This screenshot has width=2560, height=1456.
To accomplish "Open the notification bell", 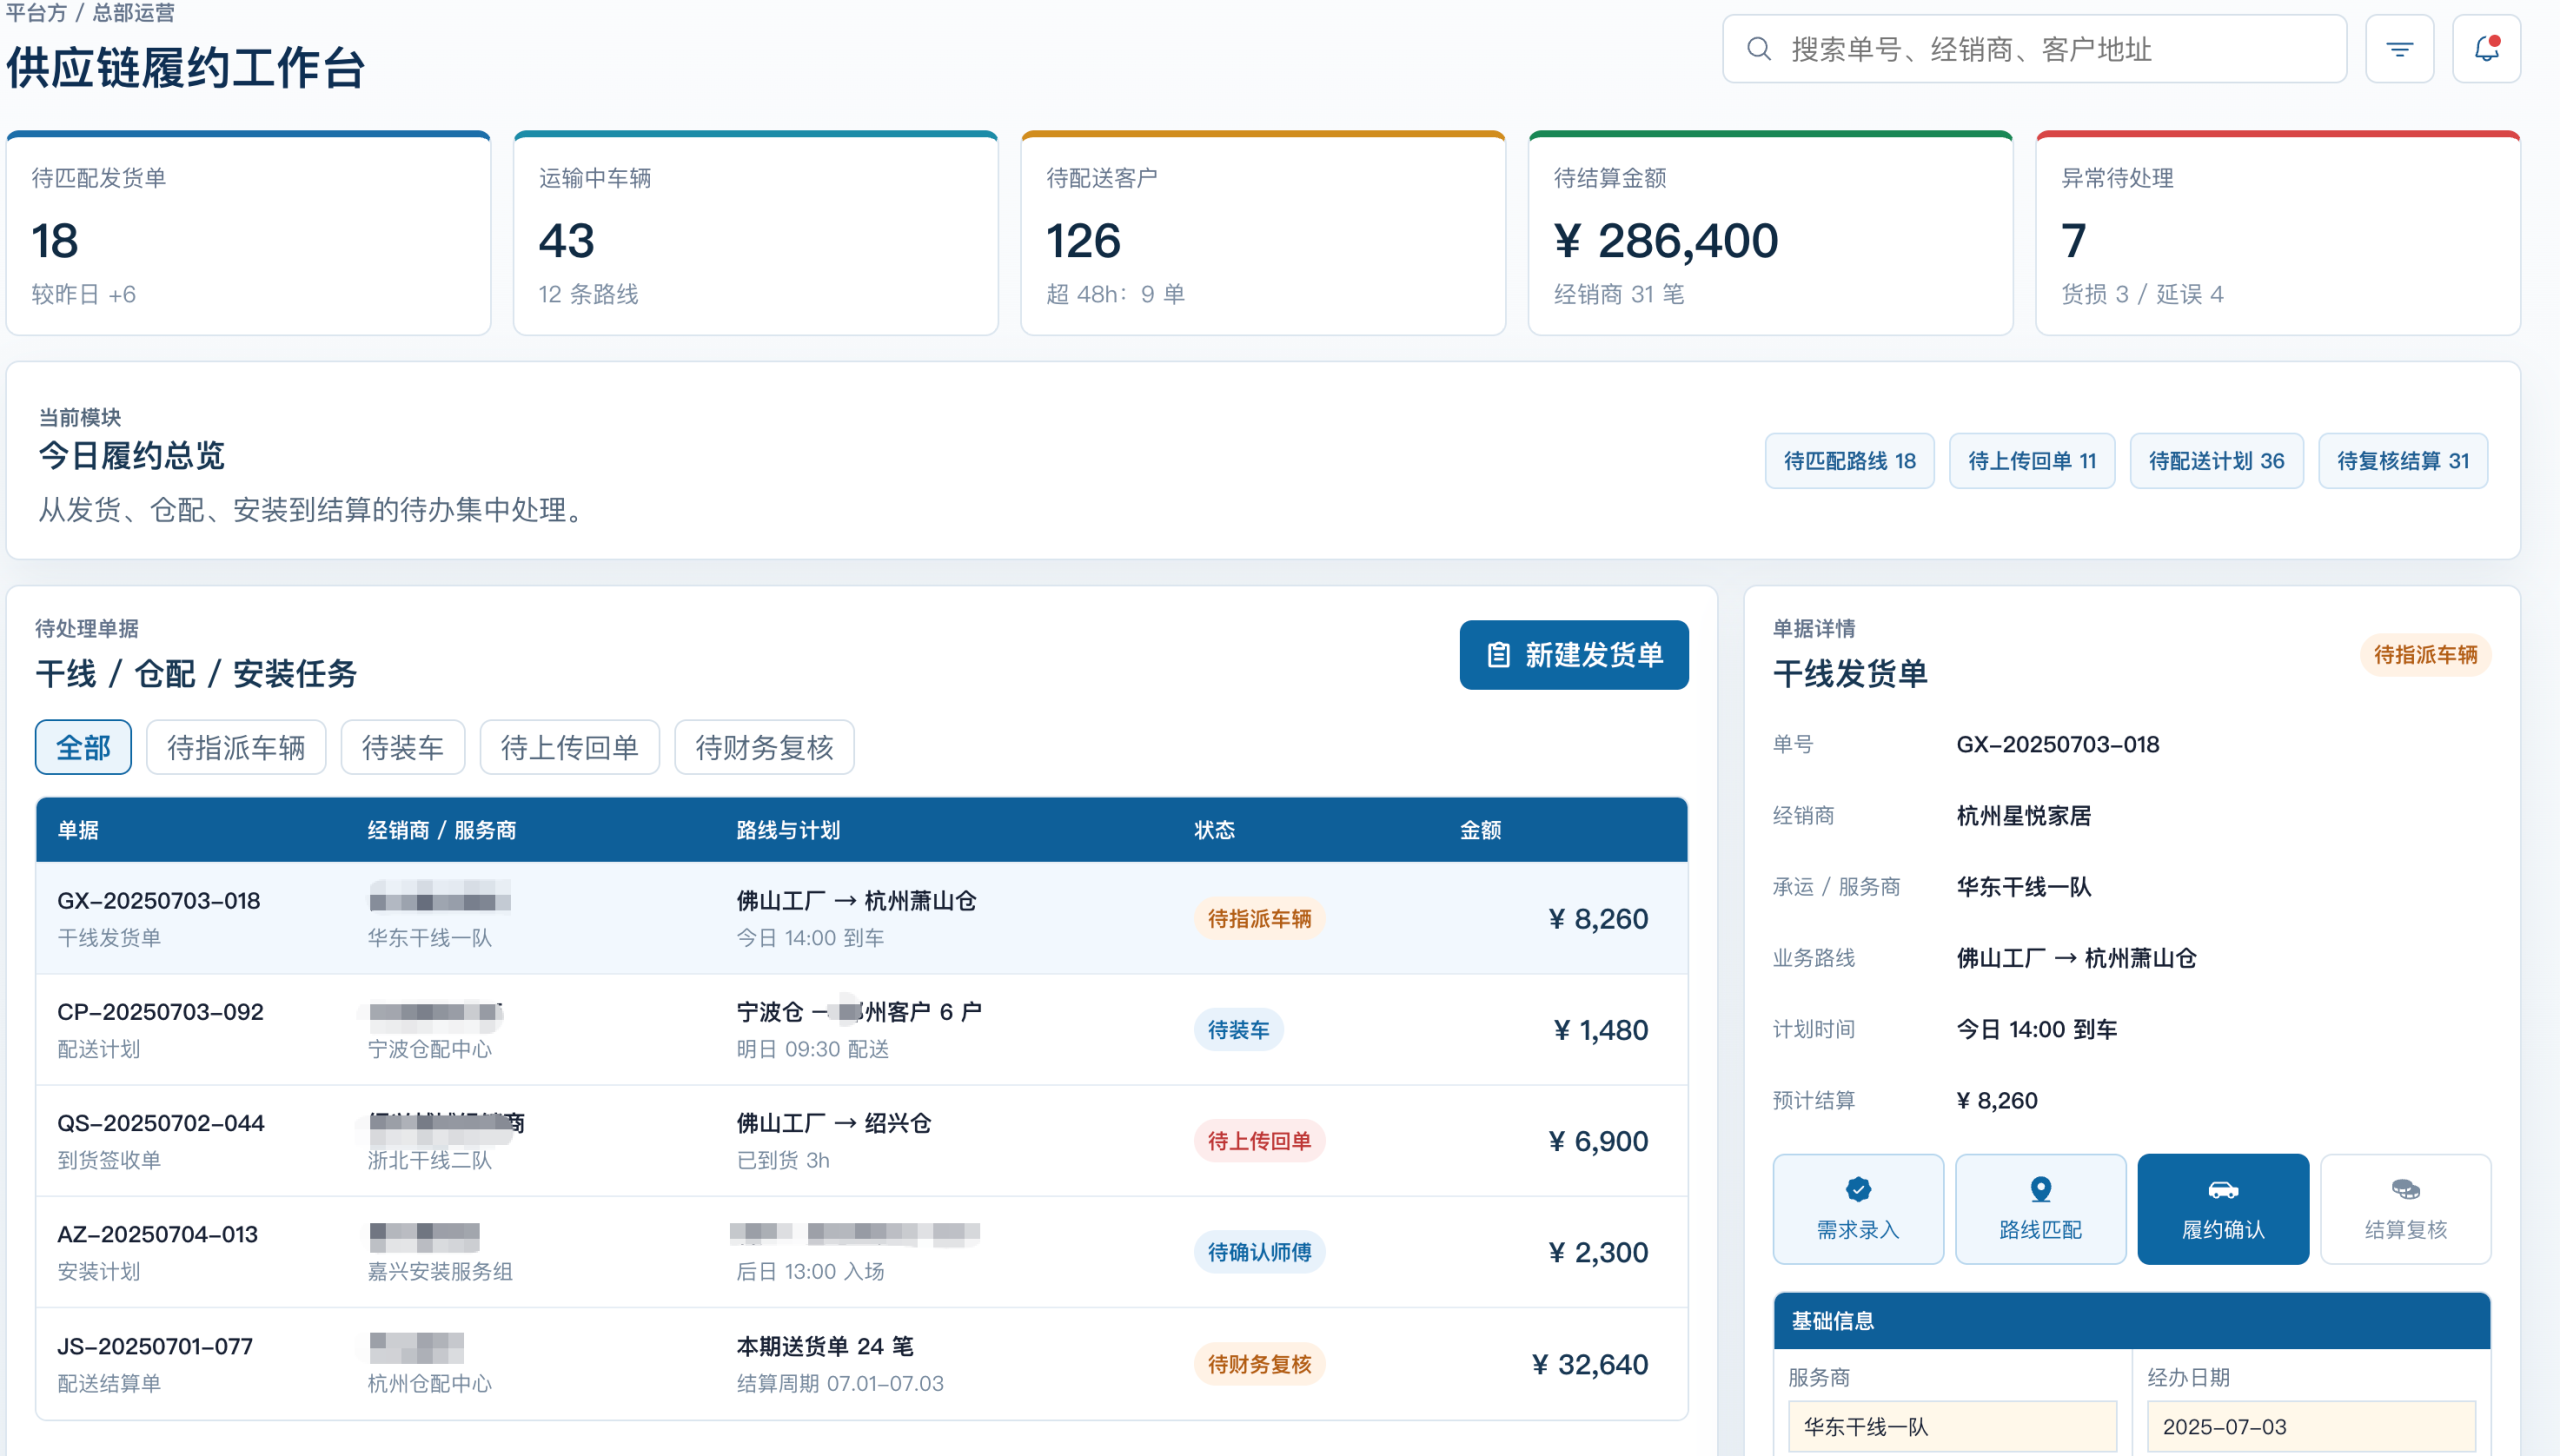I will click(2486, 49).
